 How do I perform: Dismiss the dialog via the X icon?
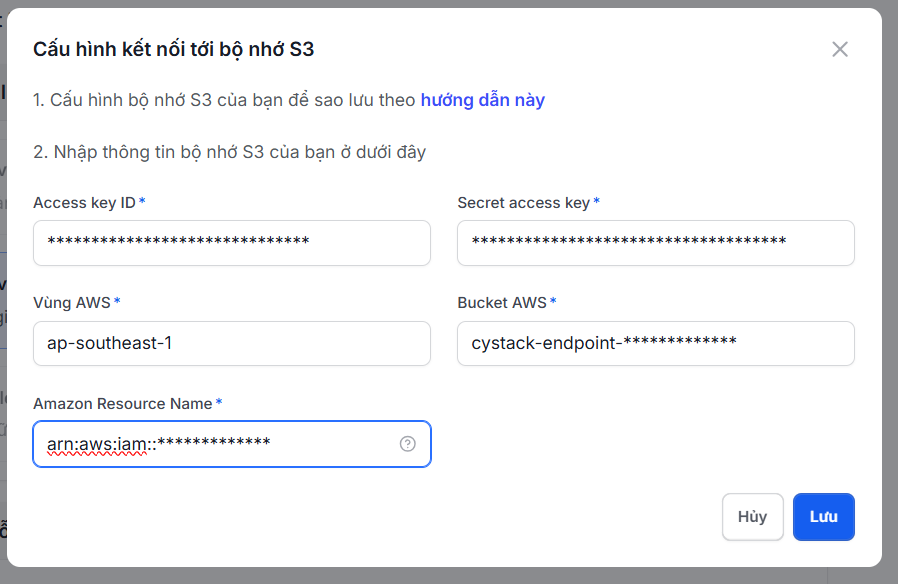click(840, 48)
